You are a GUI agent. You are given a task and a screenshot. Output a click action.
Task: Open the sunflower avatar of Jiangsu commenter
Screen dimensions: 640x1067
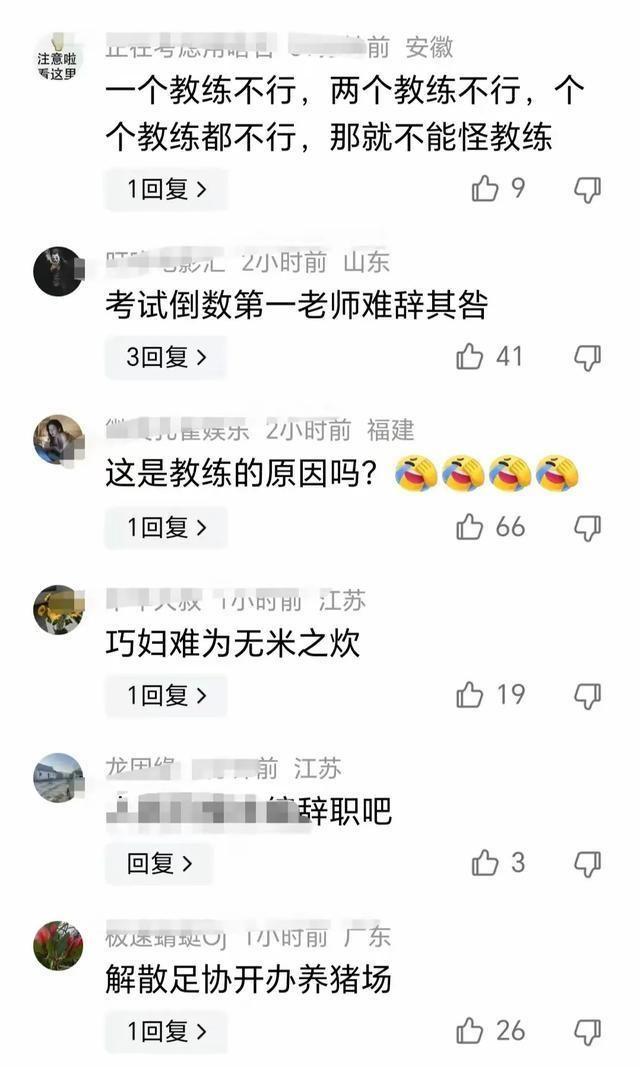click(58, 610)
